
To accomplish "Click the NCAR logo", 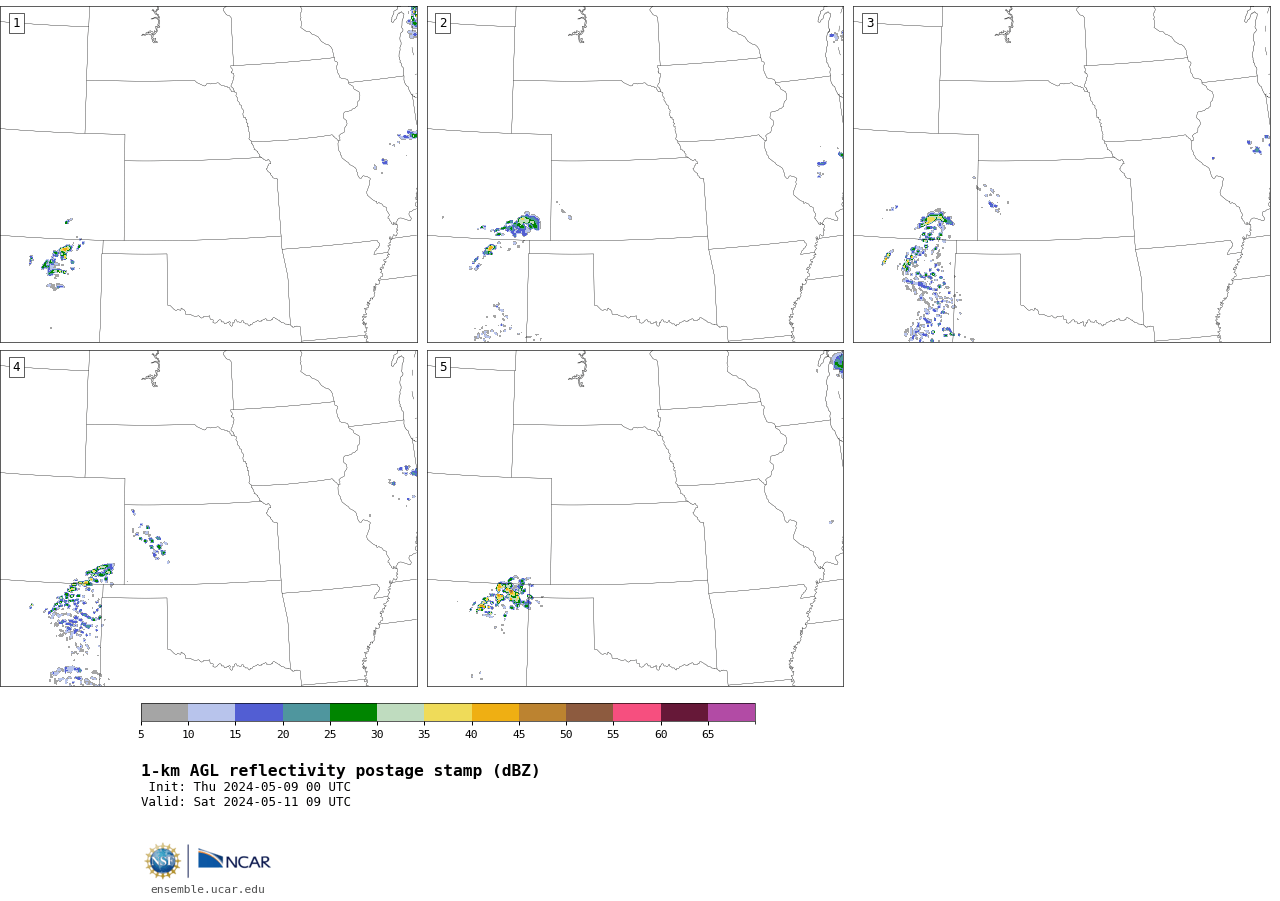I will (234, 860).
